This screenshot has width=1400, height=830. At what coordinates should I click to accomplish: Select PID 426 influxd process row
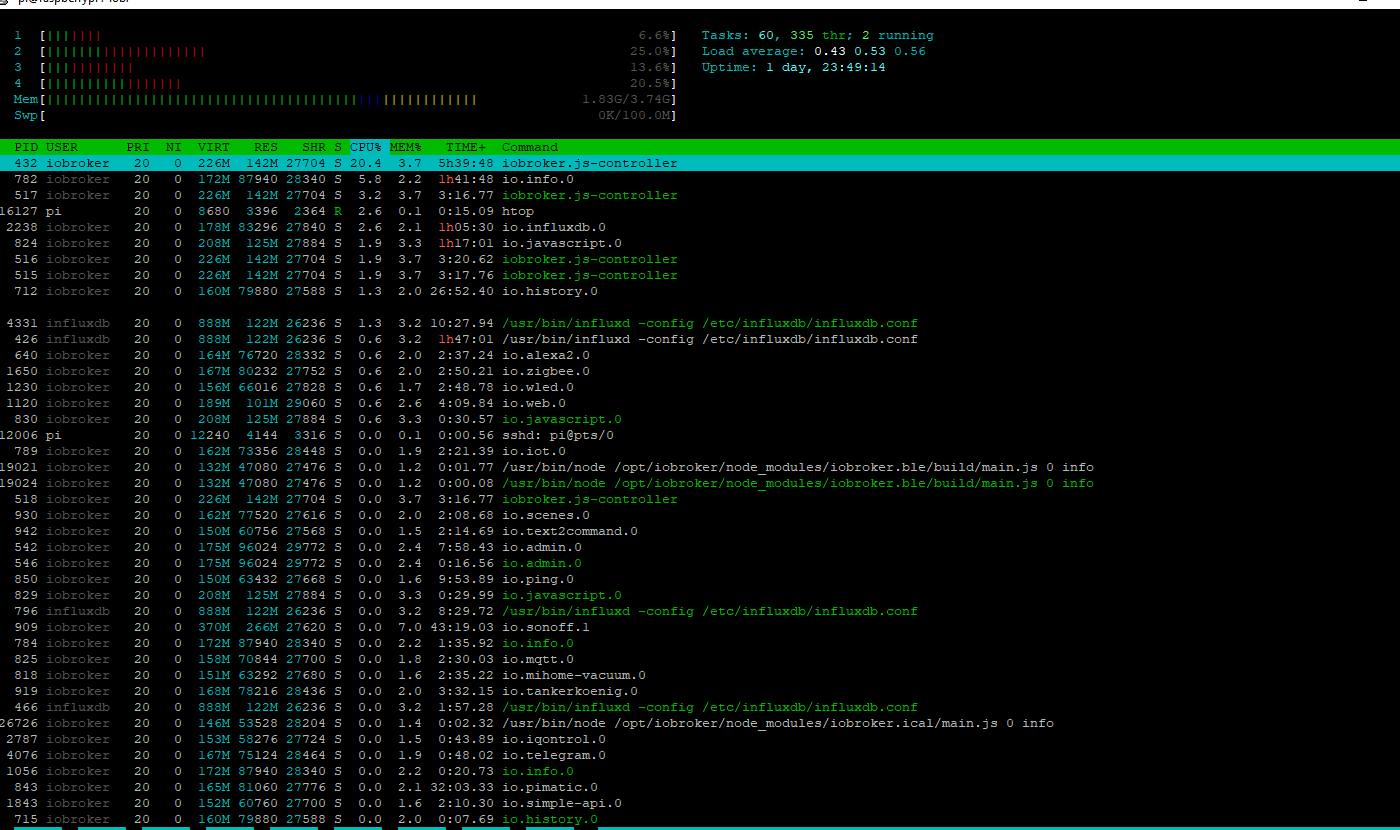click(700, 339)
